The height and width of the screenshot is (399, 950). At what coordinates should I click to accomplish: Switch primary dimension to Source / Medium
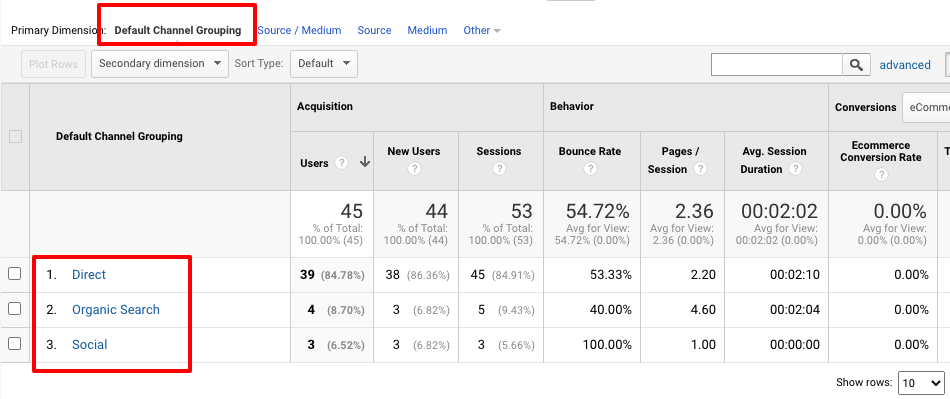click(299, 30)
